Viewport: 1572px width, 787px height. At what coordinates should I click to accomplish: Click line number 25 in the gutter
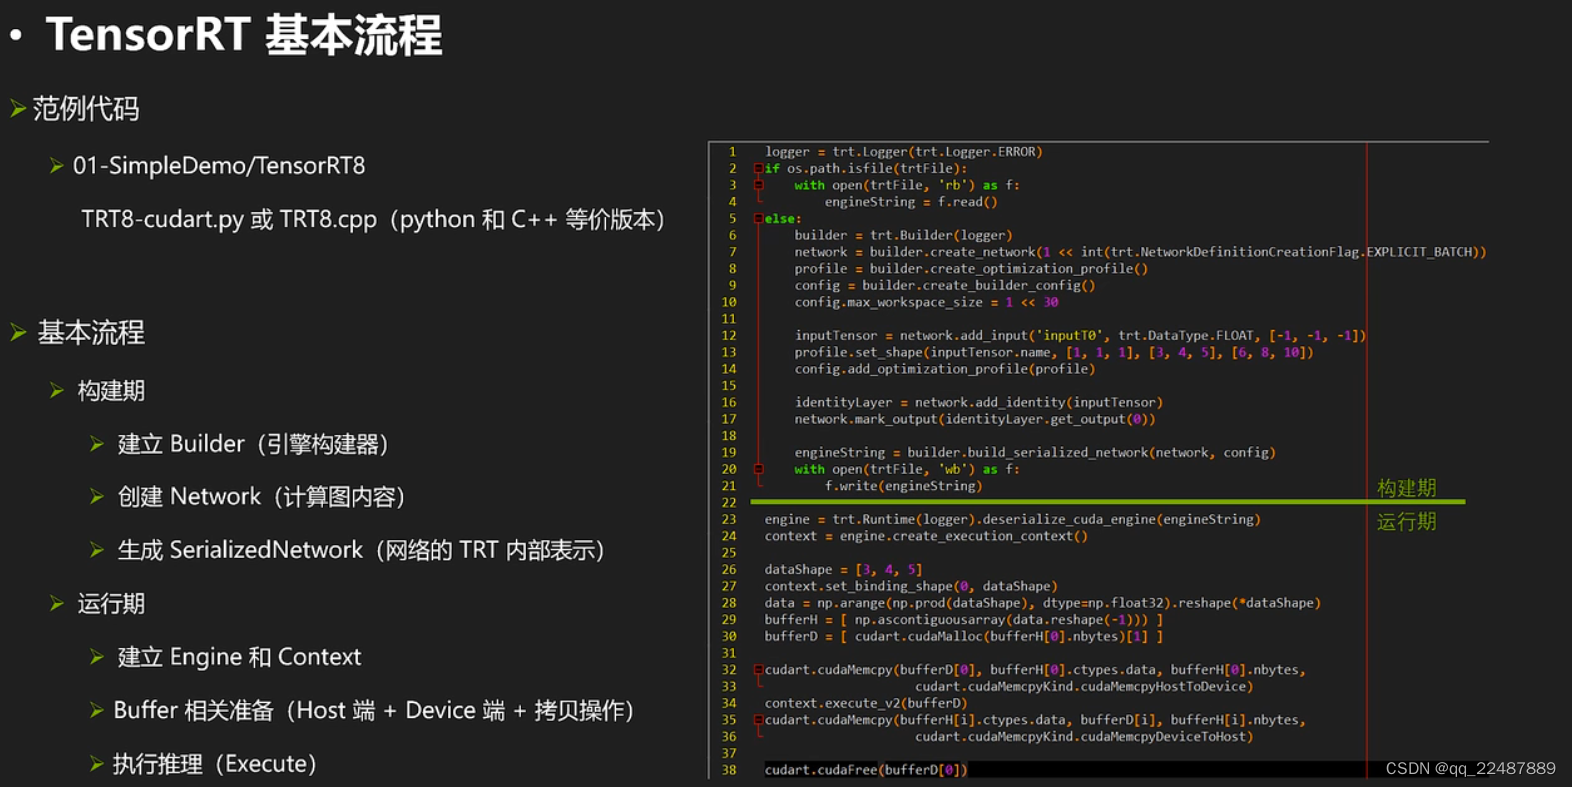tap(729, 553)
